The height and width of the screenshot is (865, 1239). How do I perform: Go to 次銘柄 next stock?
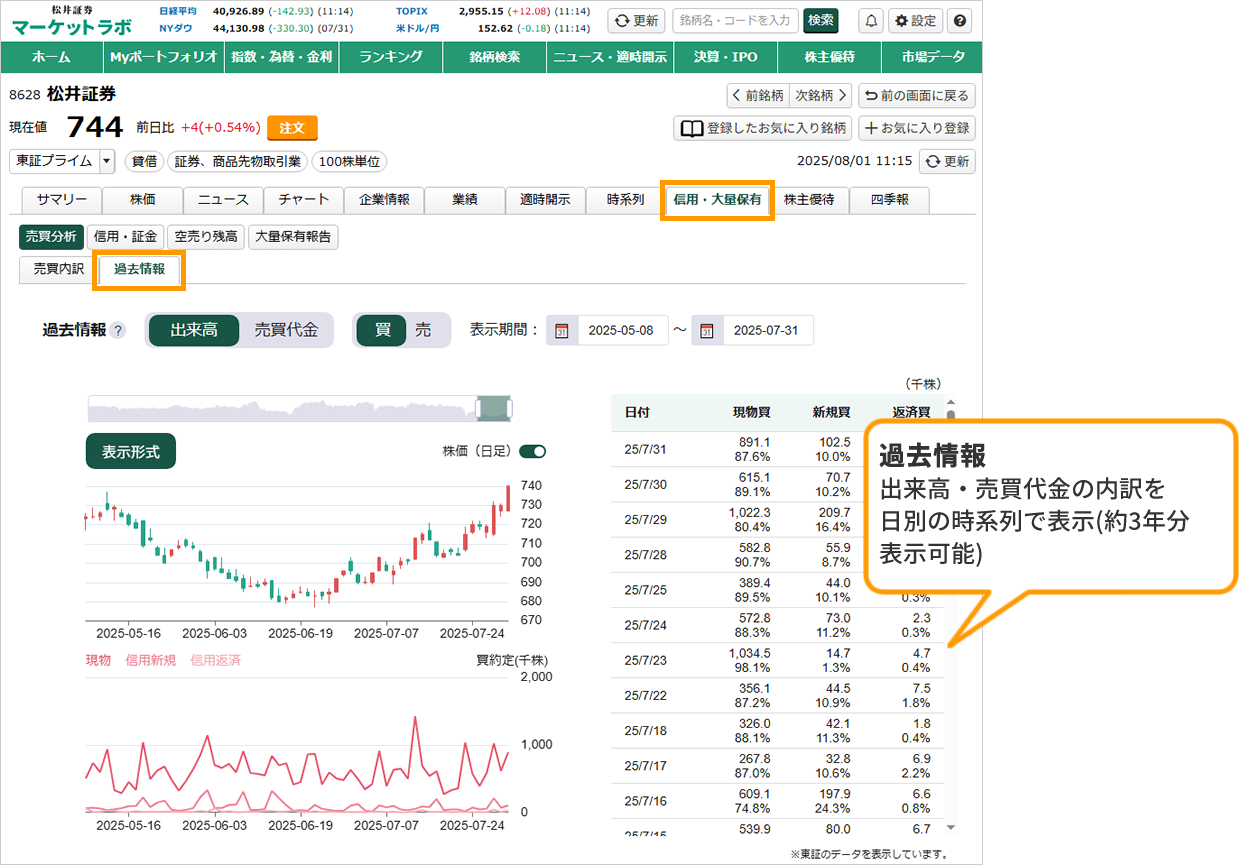pyautogui.click(x=820, y=96)
